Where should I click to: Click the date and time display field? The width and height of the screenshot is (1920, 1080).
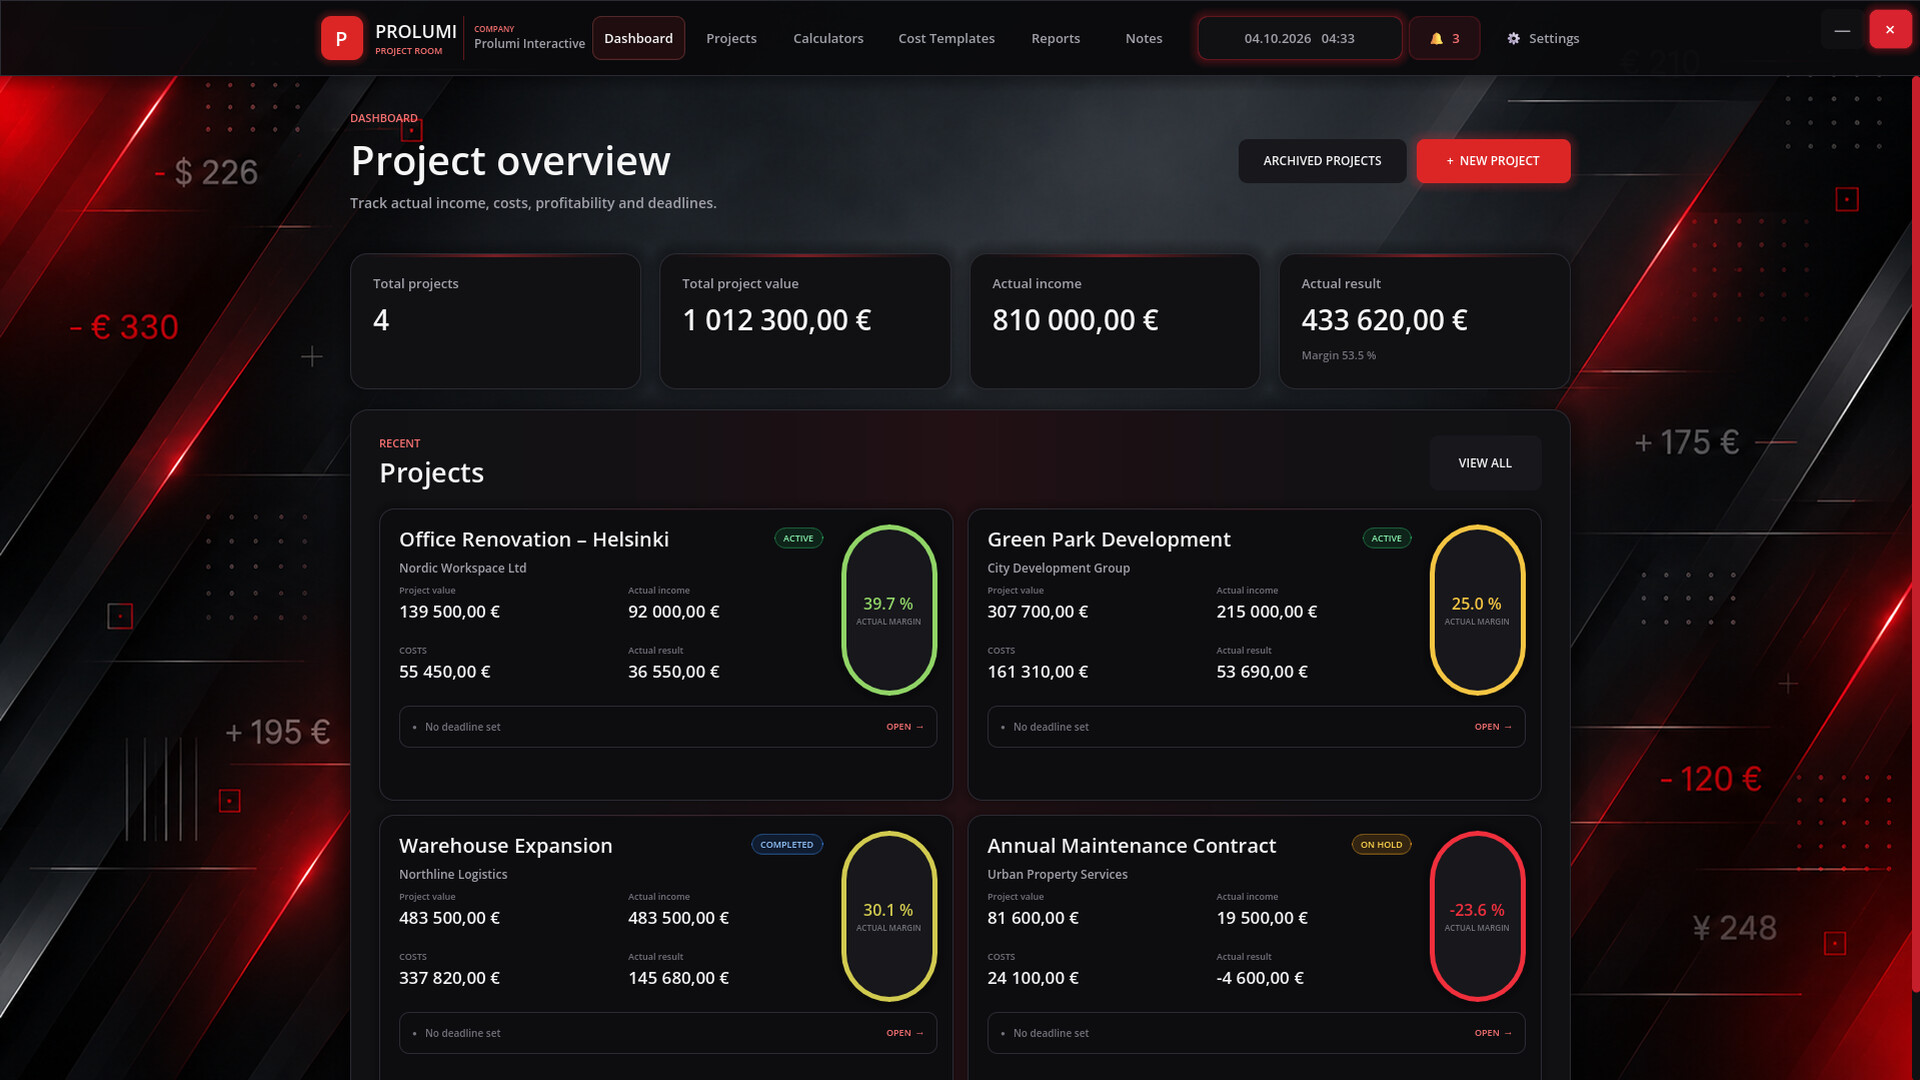click(1300, 38)
